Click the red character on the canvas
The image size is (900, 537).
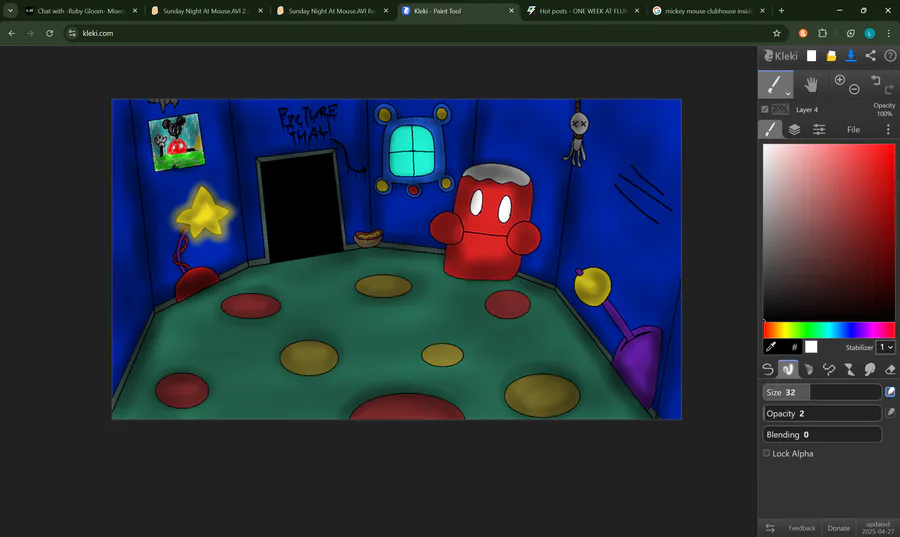(x=488, y=223)
